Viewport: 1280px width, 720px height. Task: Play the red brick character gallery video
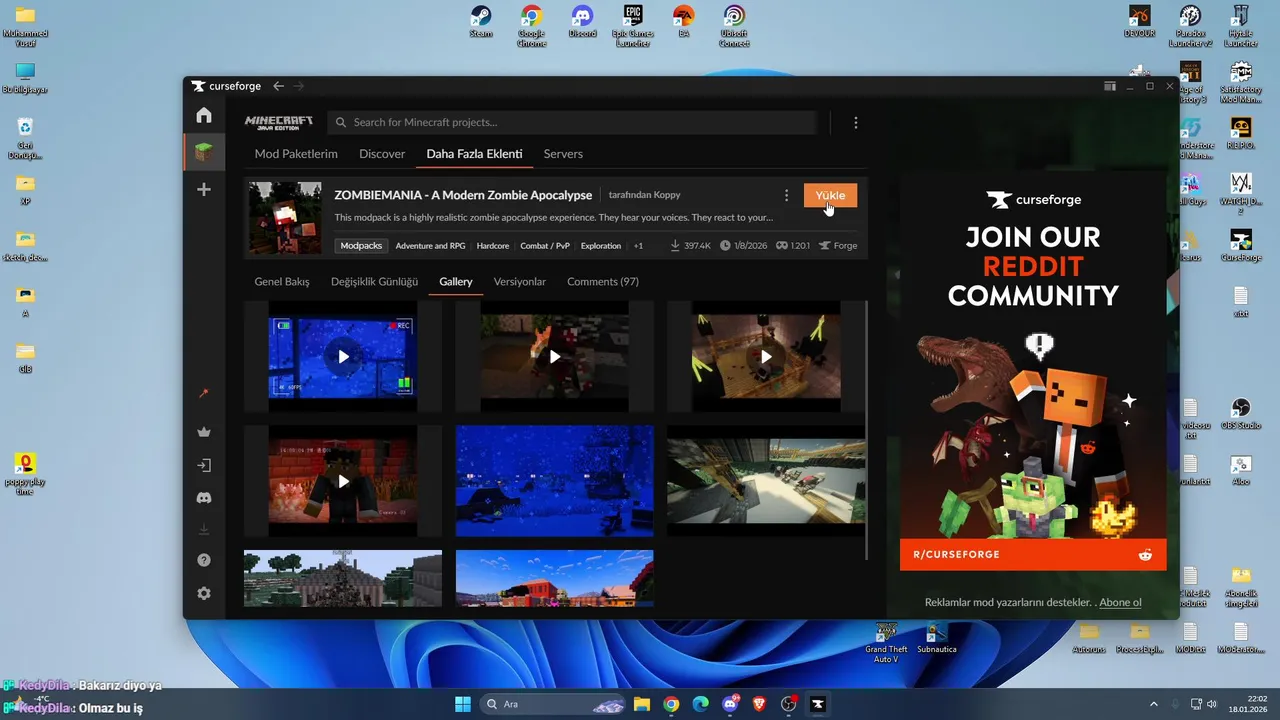pos(343,481)
